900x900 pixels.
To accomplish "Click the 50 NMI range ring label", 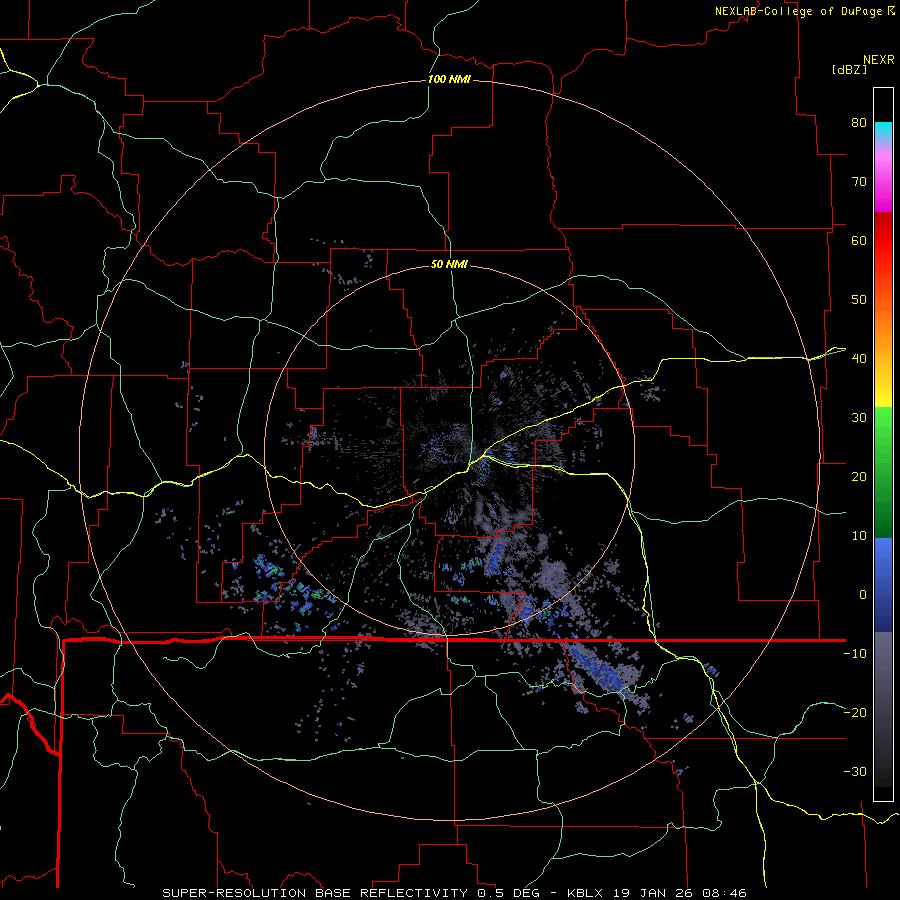I will pyautogui.click(x=449, y=264).
